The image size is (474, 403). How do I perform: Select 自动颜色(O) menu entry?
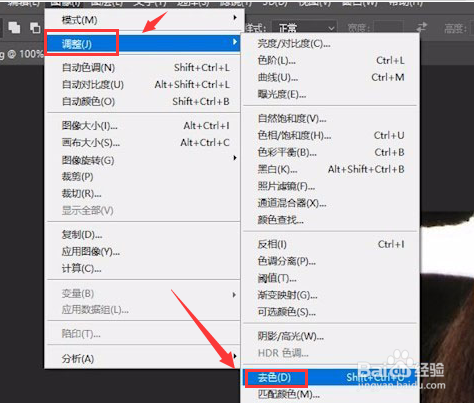143,101
